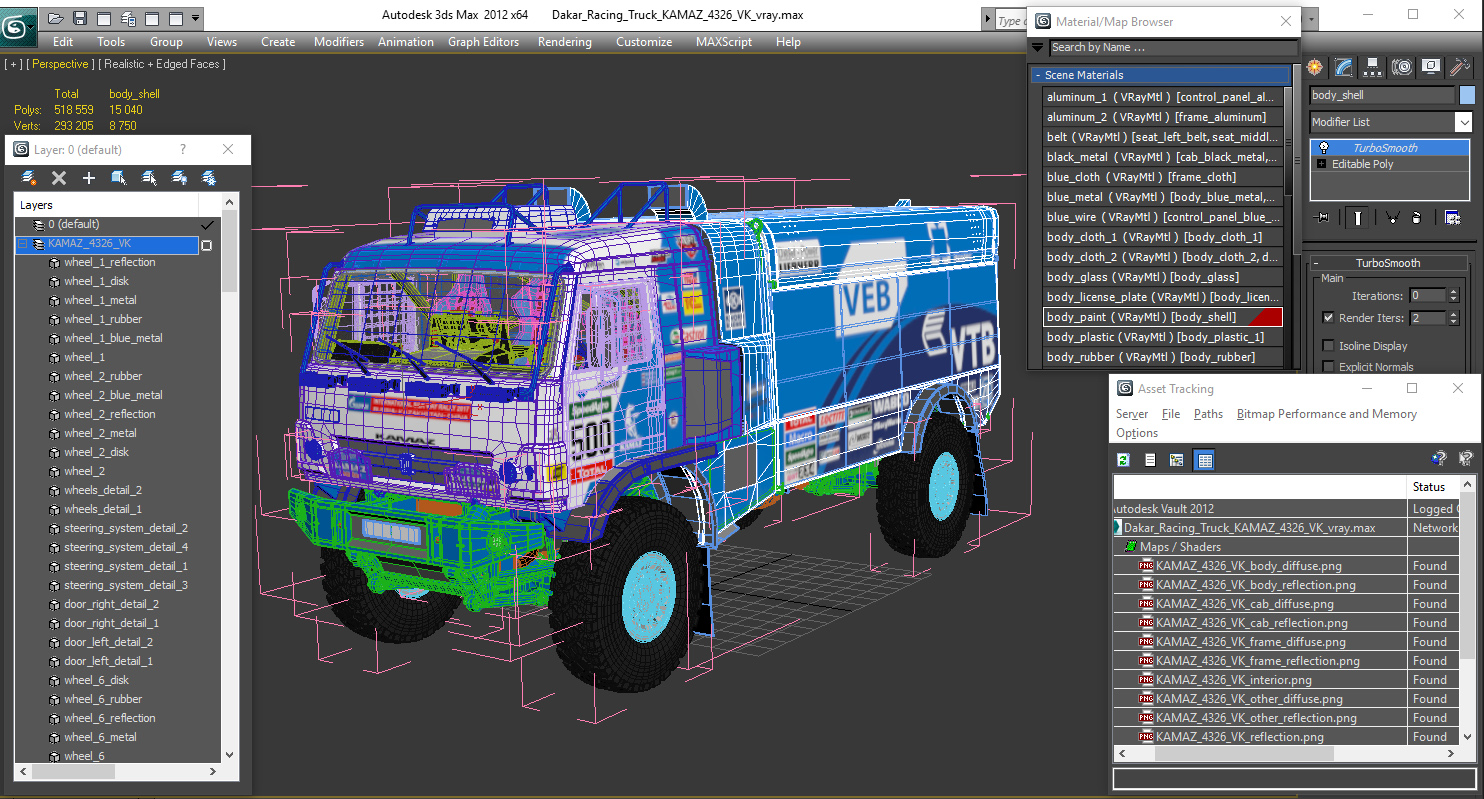This screenshot has height=799, width=1484.
Task: Open Paths menu in Asset Tracking
Action: pos(1208,414)
